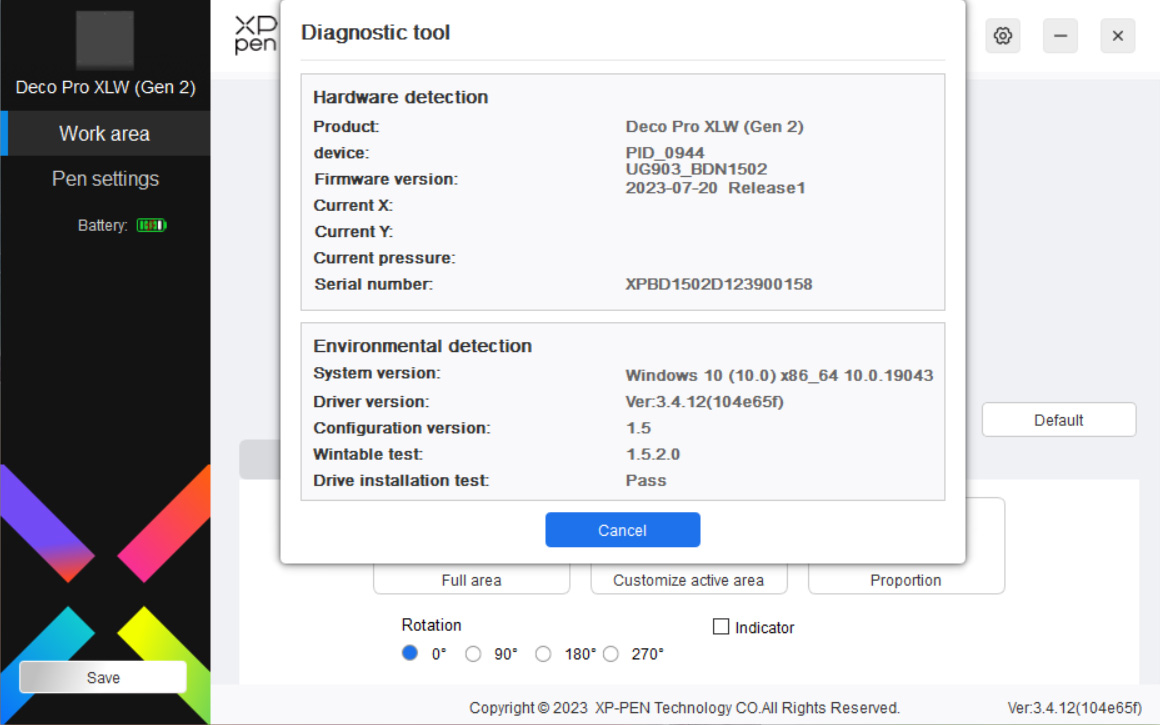Open the settings gear icon

pyautogui.click(x=1002, y=37)
